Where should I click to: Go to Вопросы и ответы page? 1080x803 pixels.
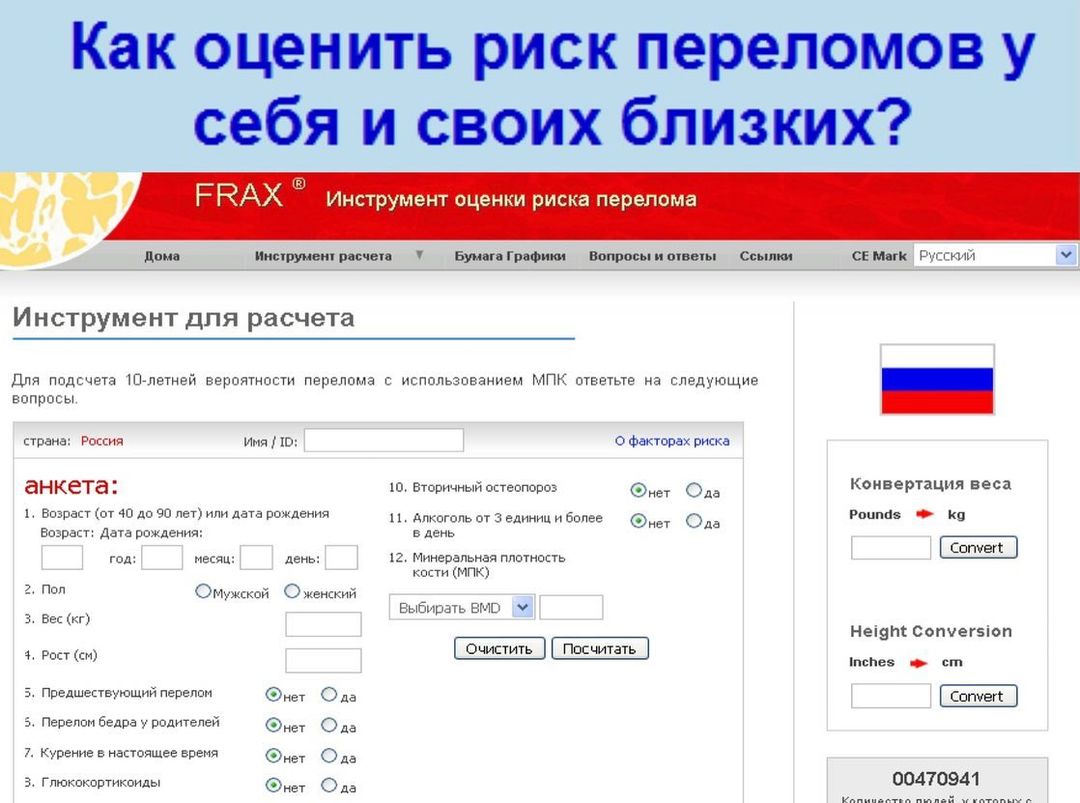(652, 256)
